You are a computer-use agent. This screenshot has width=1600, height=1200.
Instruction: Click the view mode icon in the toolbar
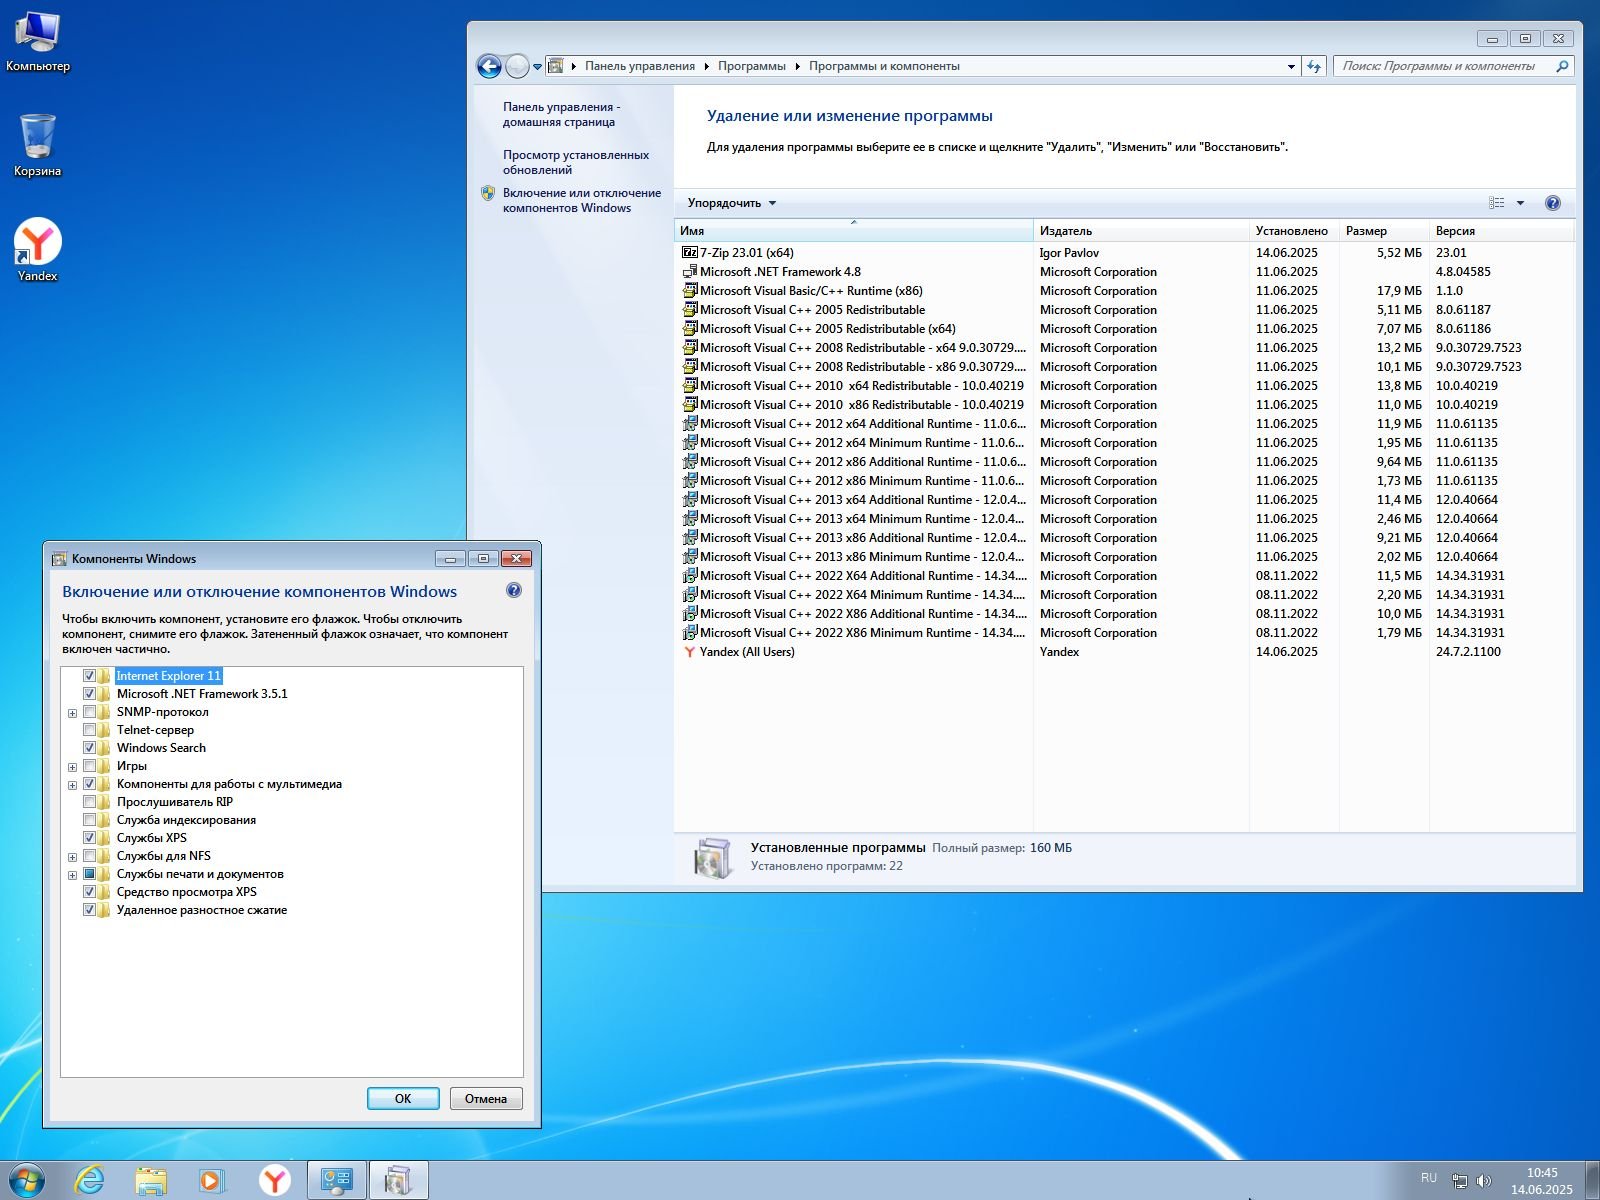pyautogui.click(x=1497, y=203)
